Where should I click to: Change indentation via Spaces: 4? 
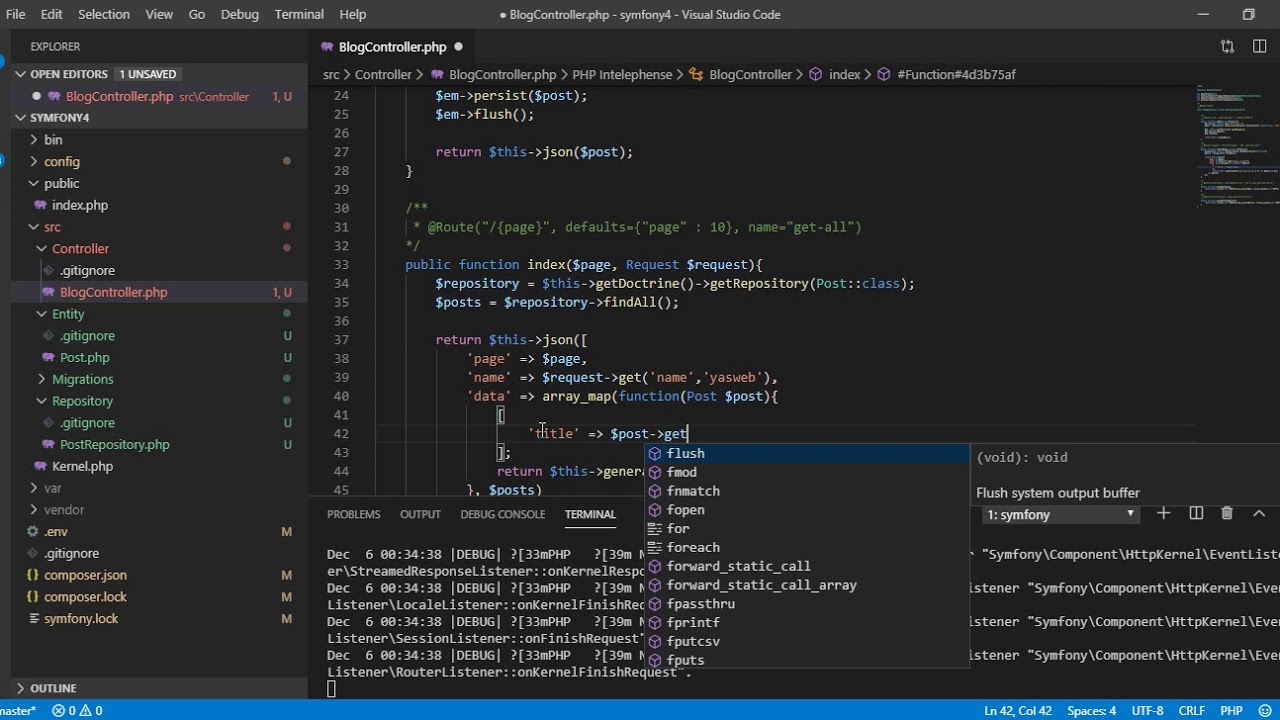pos(1091,710)
